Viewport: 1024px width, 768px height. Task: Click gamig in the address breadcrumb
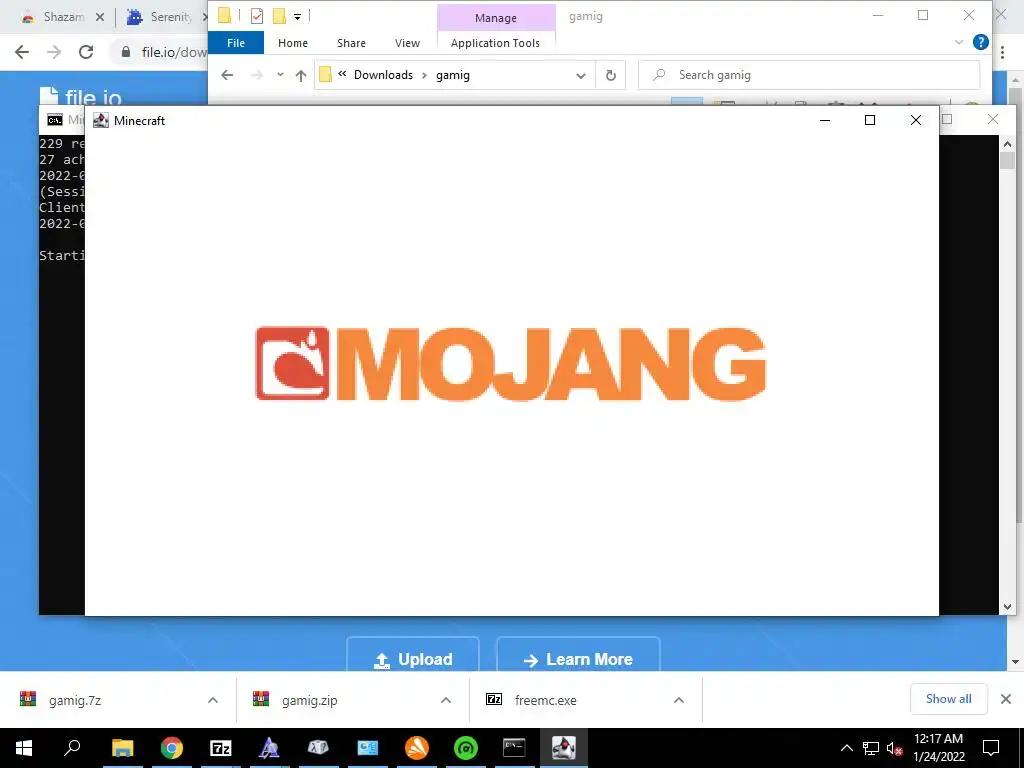pyautogui.click(x=453, y=75)
